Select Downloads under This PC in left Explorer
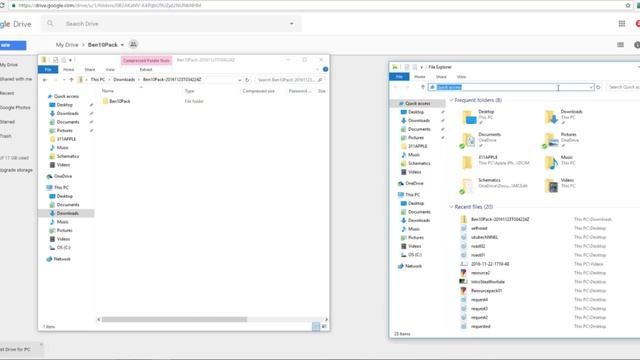 coord(67,213)
